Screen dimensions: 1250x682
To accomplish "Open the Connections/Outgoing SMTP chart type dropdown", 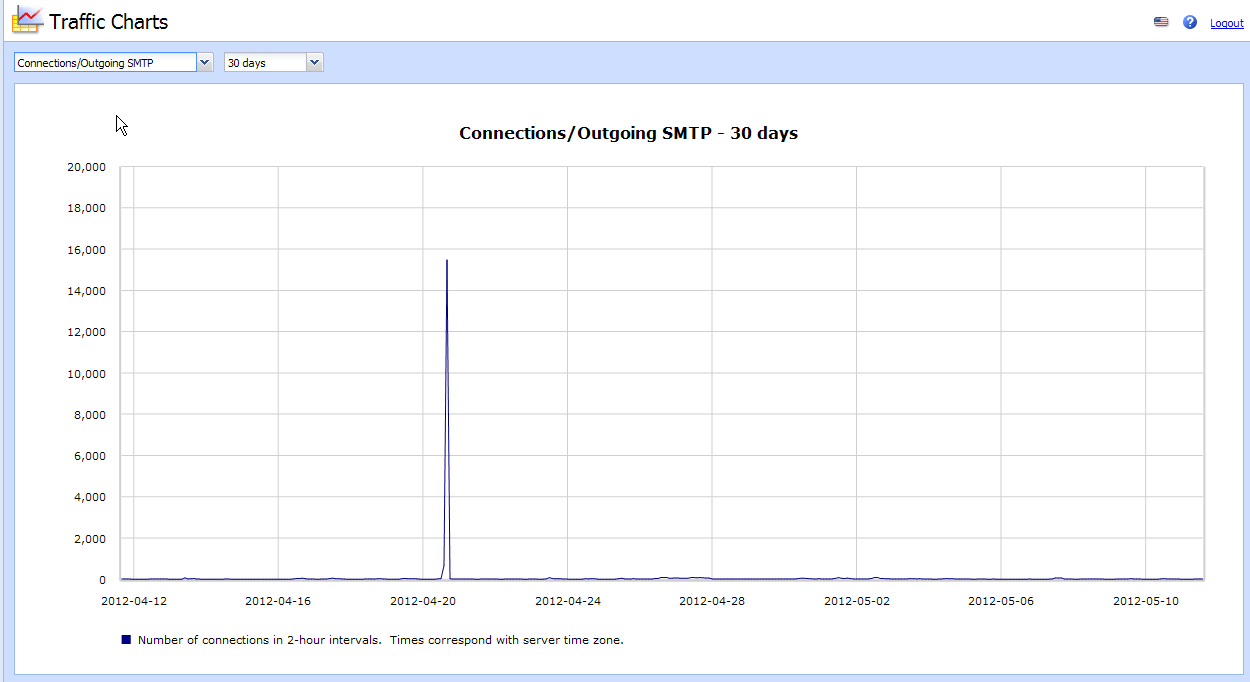I will tap(114, 63).
